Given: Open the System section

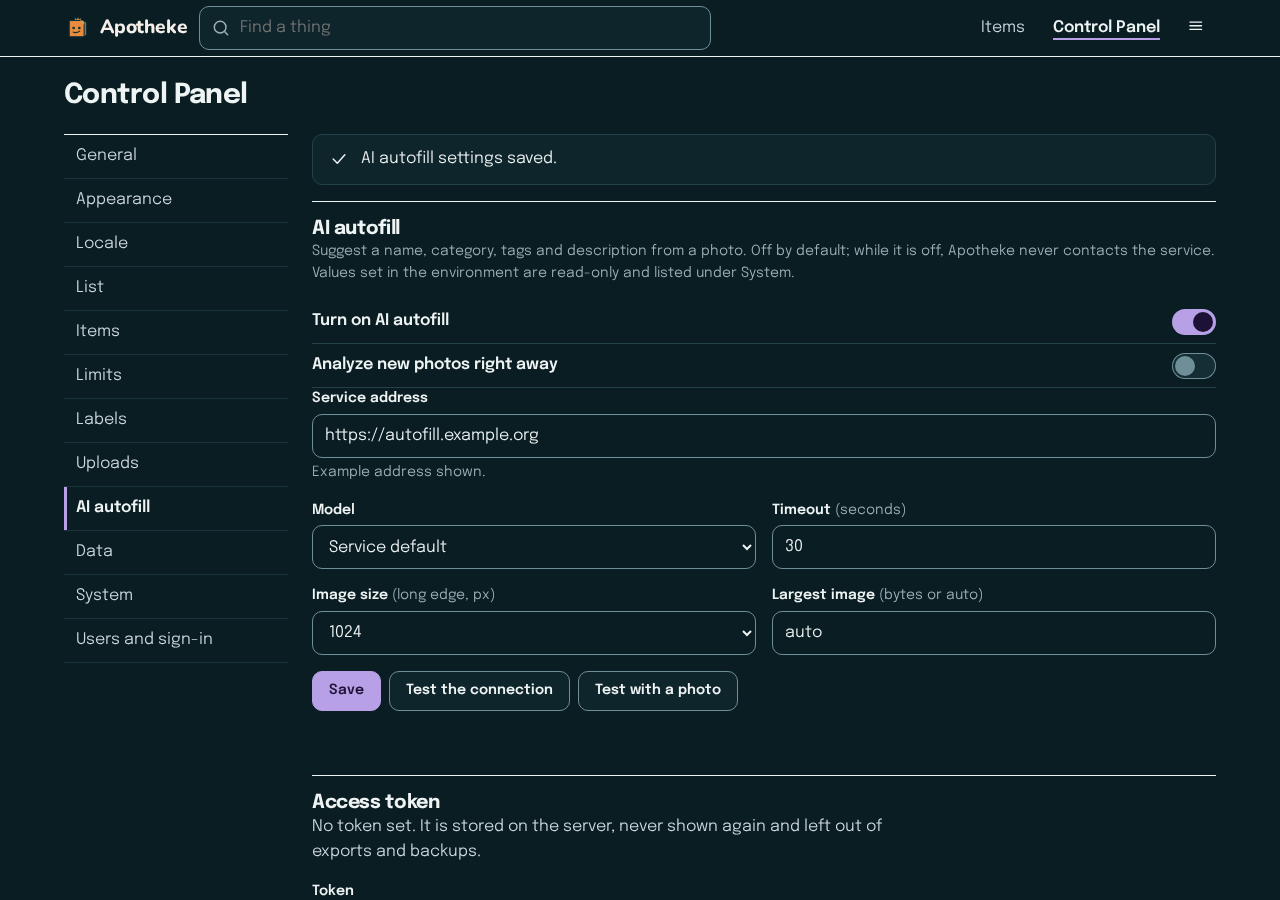Looking at the screenshot, I should pyautogui.click(x=176, y=596).
